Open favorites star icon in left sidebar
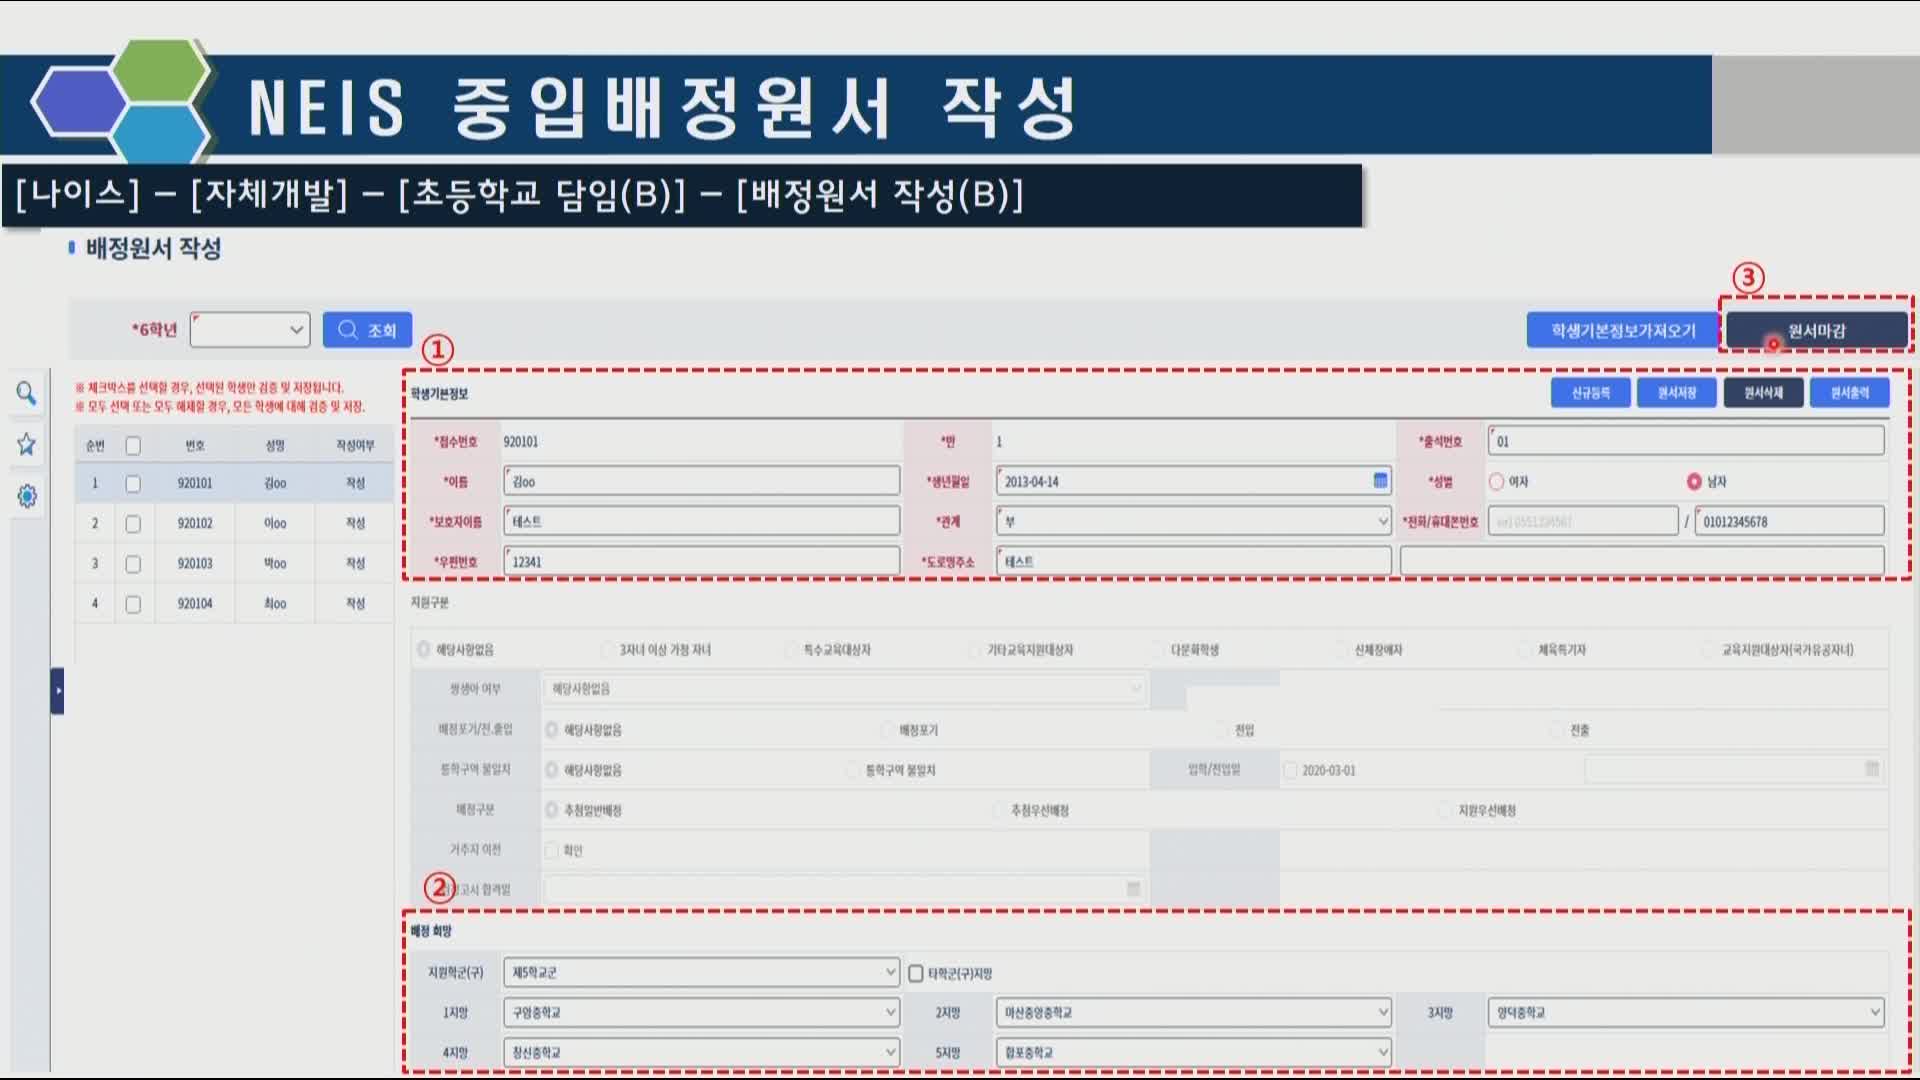This screenshot has width=1920, height=1080. coord(26,444)
